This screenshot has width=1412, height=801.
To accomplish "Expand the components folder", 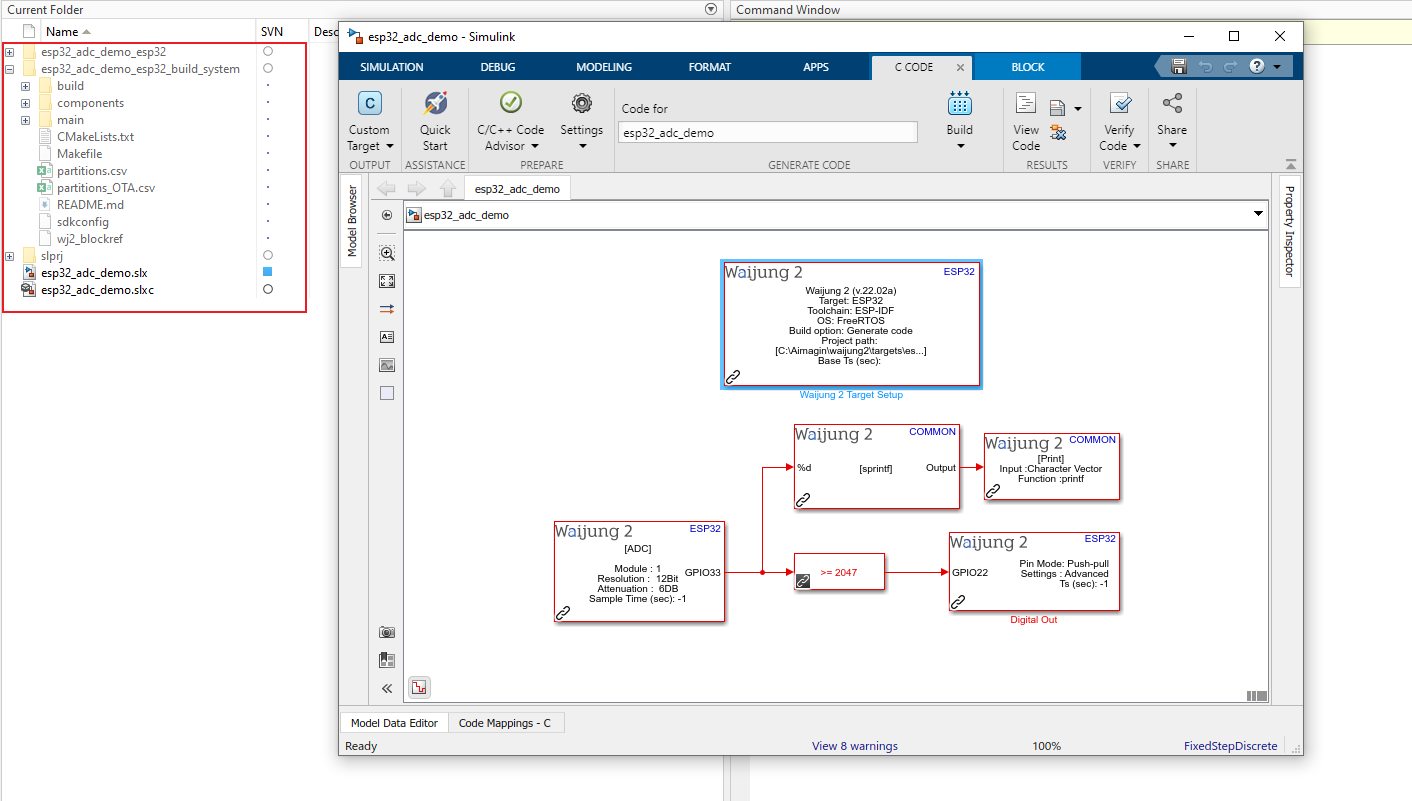I will click(x=25, y=103).
